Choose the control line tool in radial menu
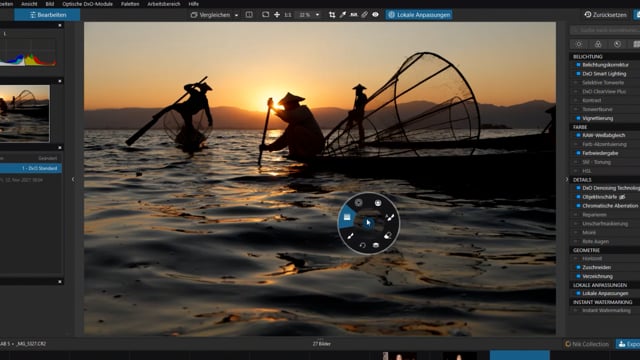Viewport: 640px width, 360px height. coord(378,203)
